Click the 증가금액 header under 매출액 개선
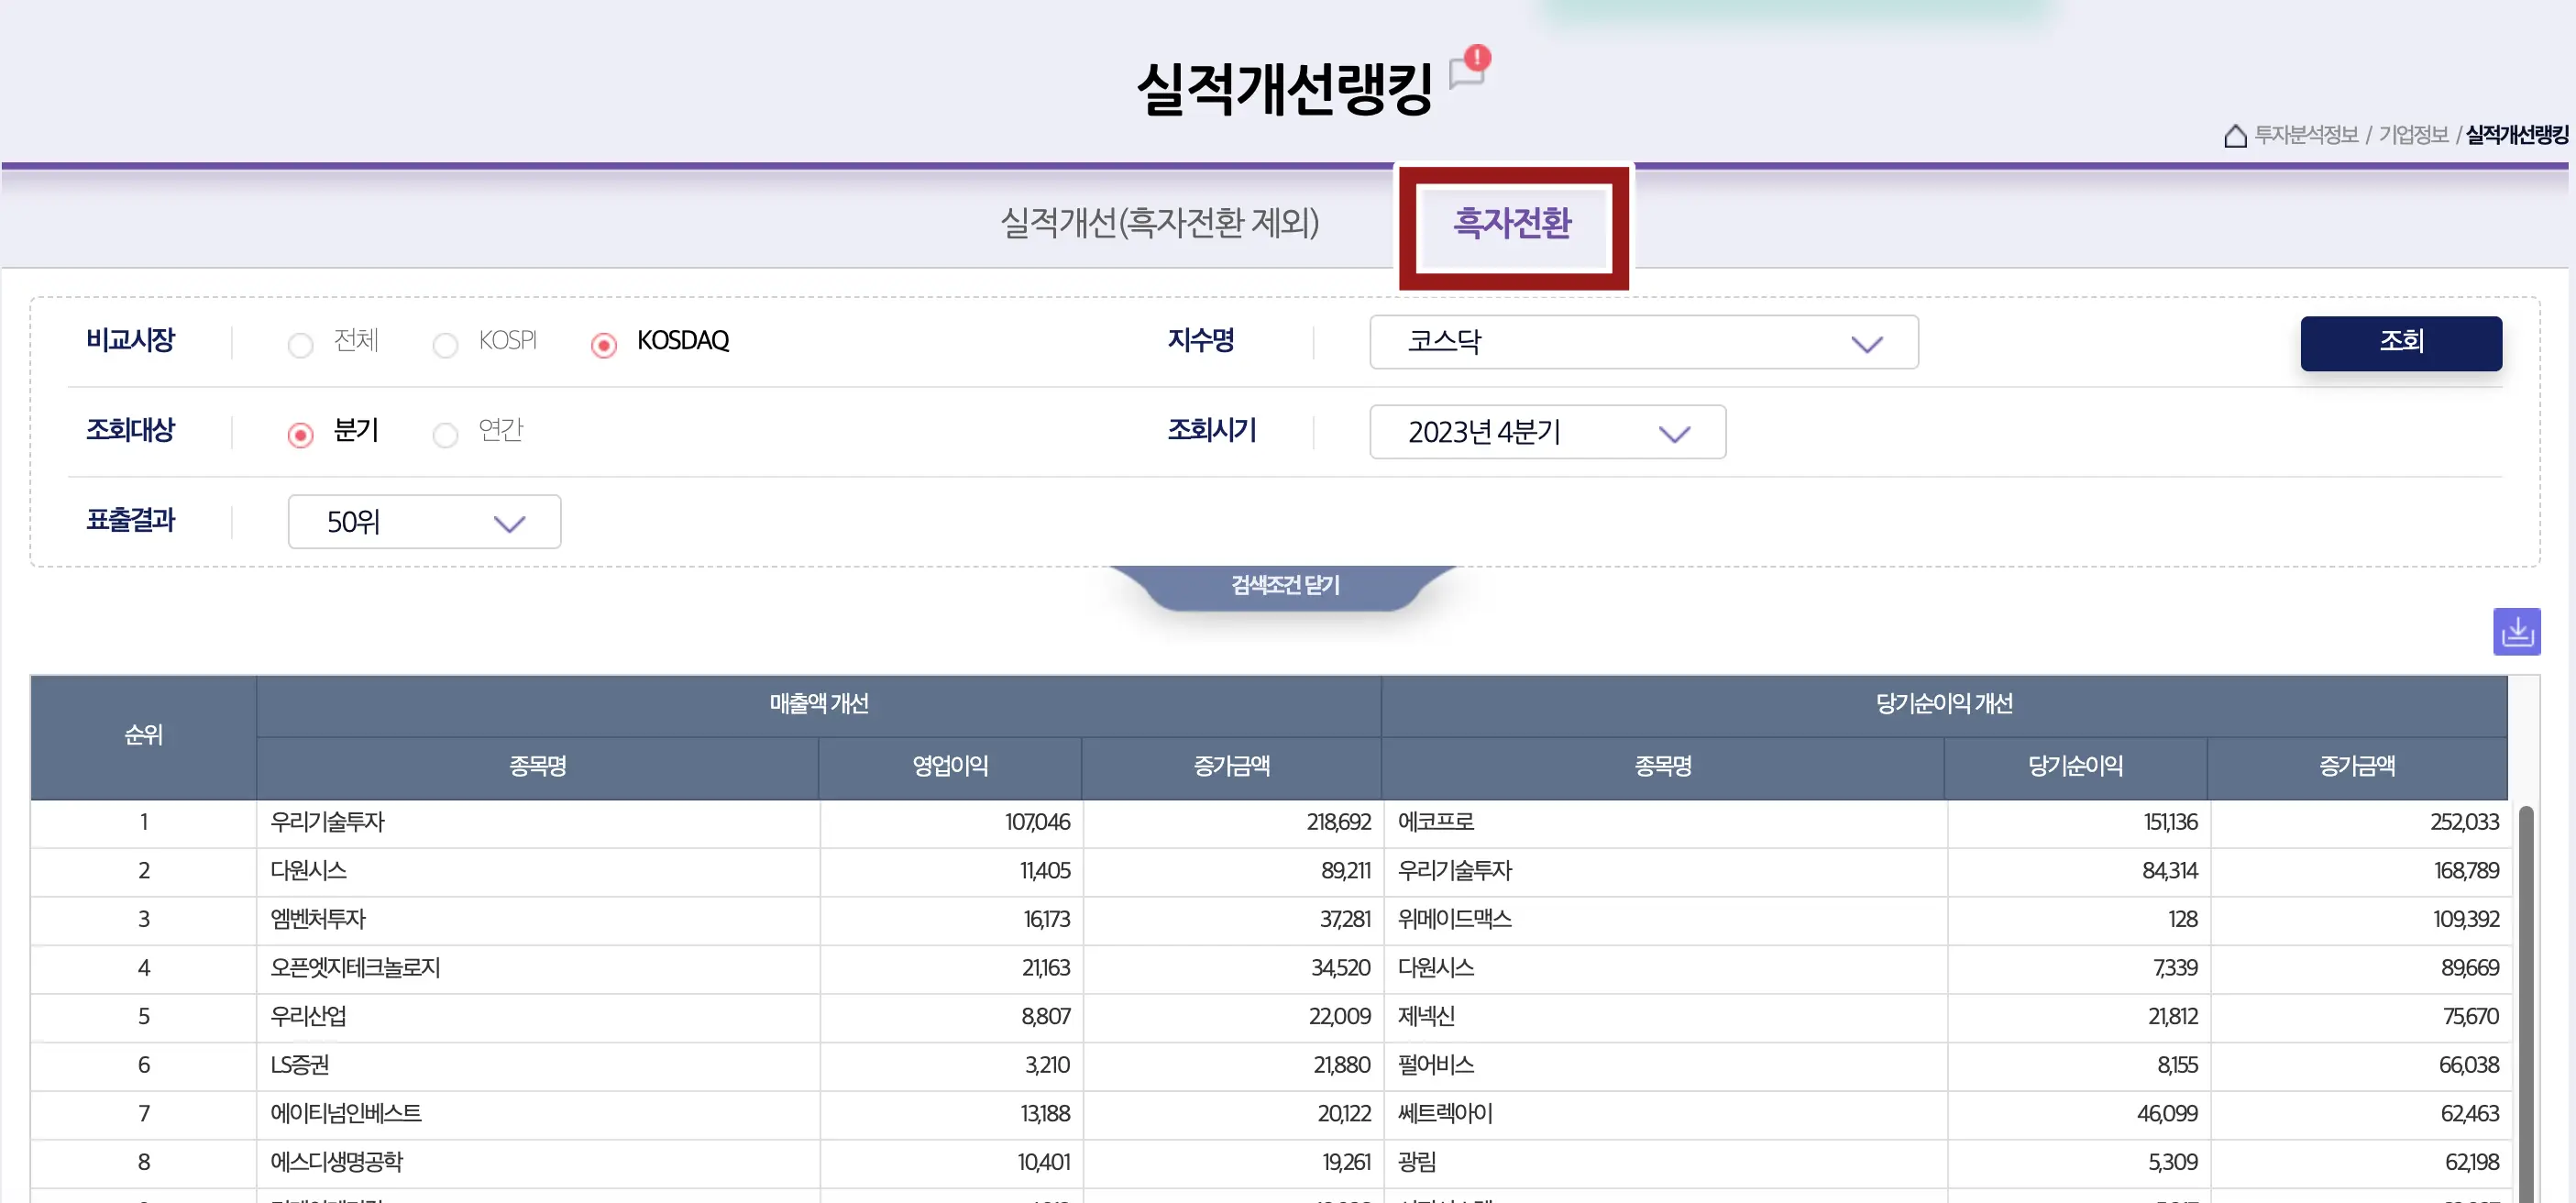 tap(1231, 766)
